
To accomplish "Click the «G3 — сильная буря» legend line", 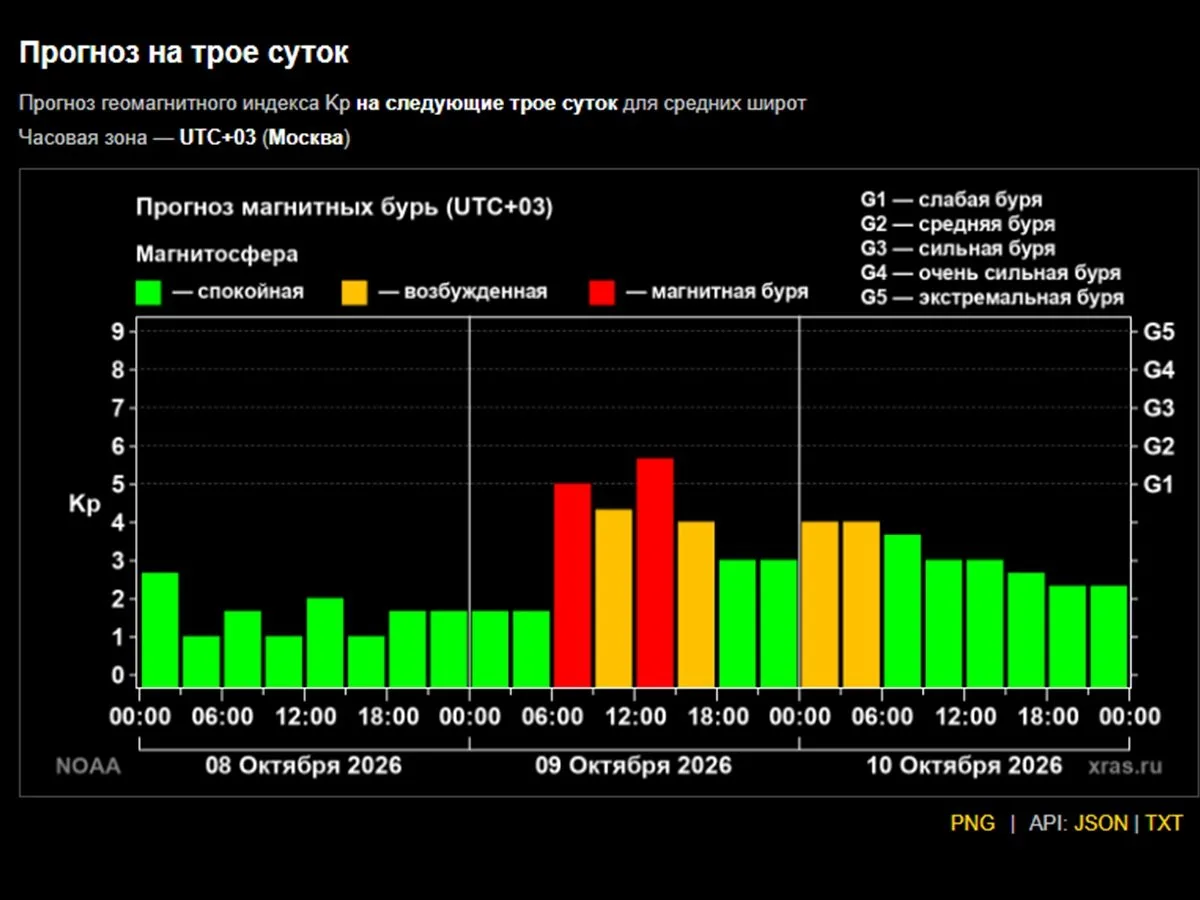I will [x=957, y=248].
